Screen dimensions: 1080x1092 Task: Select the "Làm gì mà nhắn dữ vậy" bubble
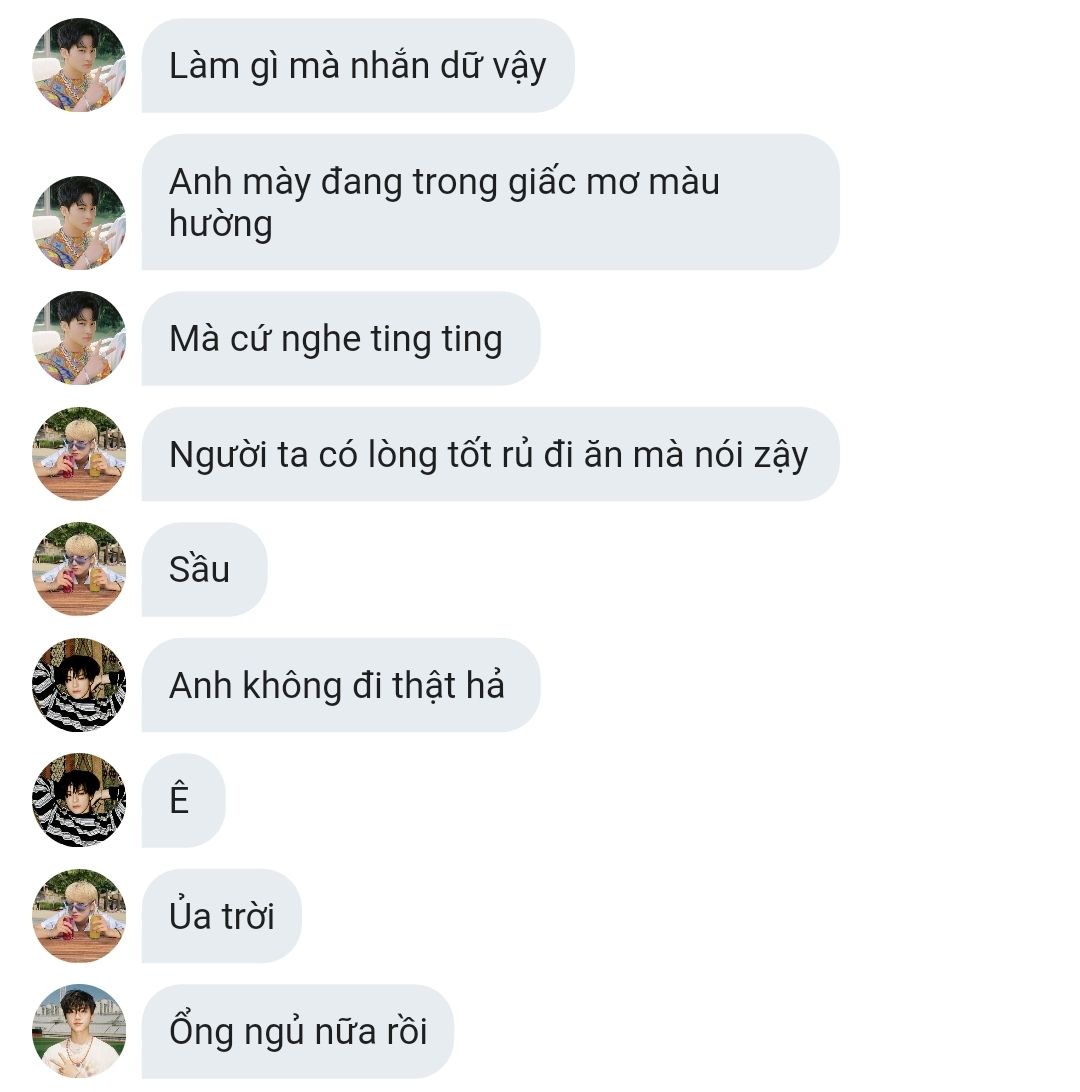click(x=358, y=65)
